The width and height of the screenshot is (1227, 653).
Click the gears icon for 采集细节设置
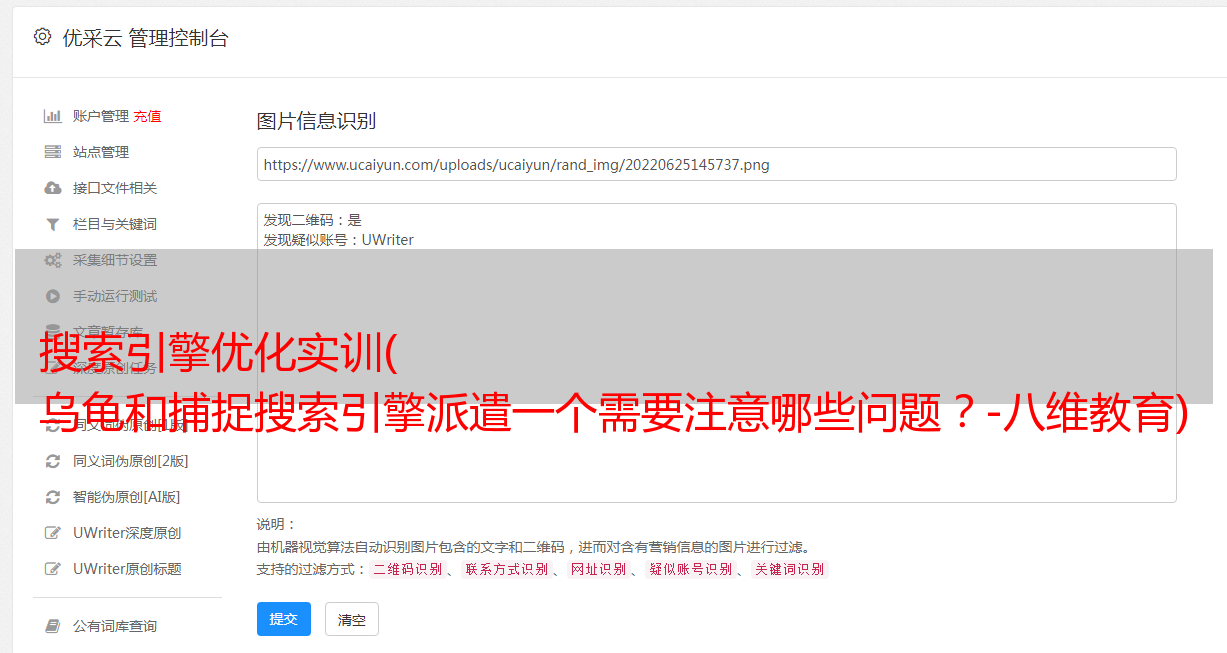pos(53,260)
